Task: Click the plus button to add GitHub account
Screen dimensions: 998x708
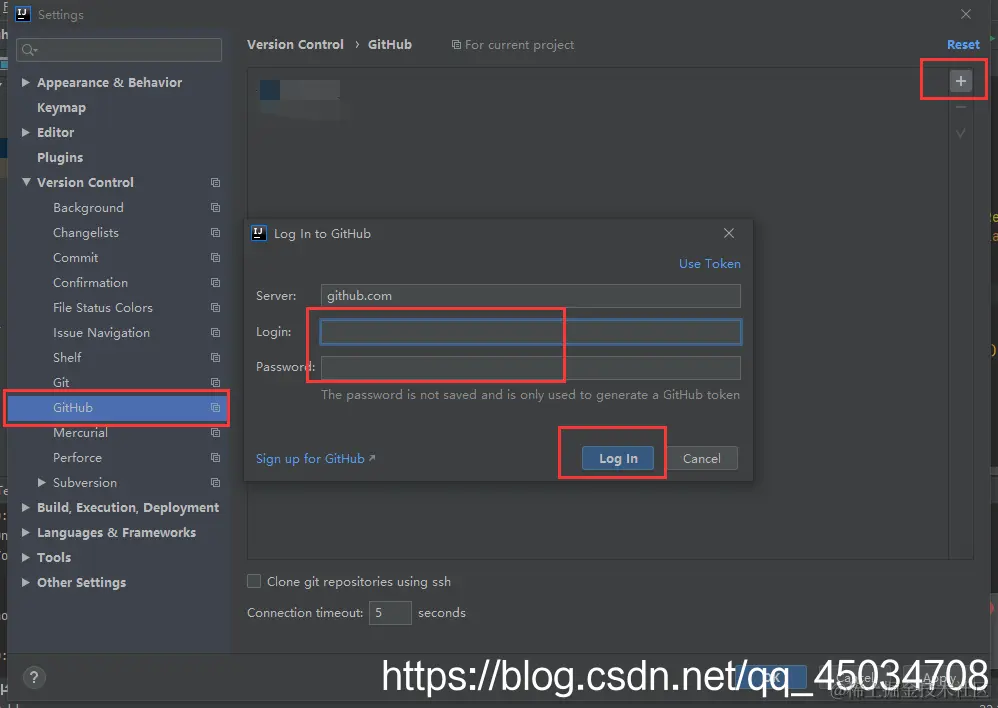Action: click(x=960, y=81)
